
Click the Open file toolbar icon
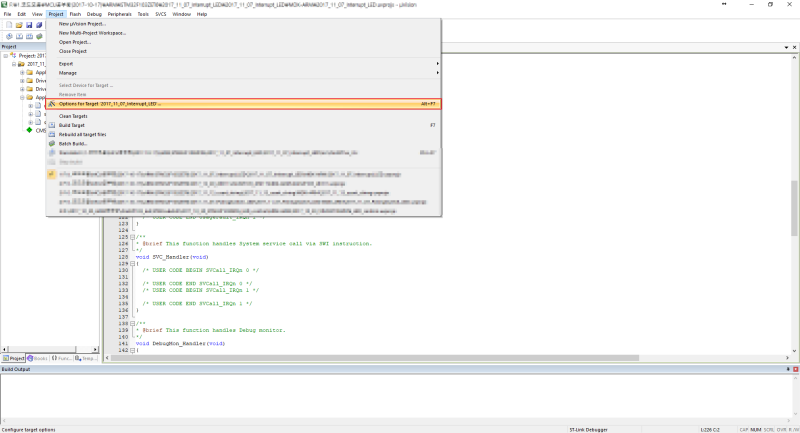coord(17,25)
